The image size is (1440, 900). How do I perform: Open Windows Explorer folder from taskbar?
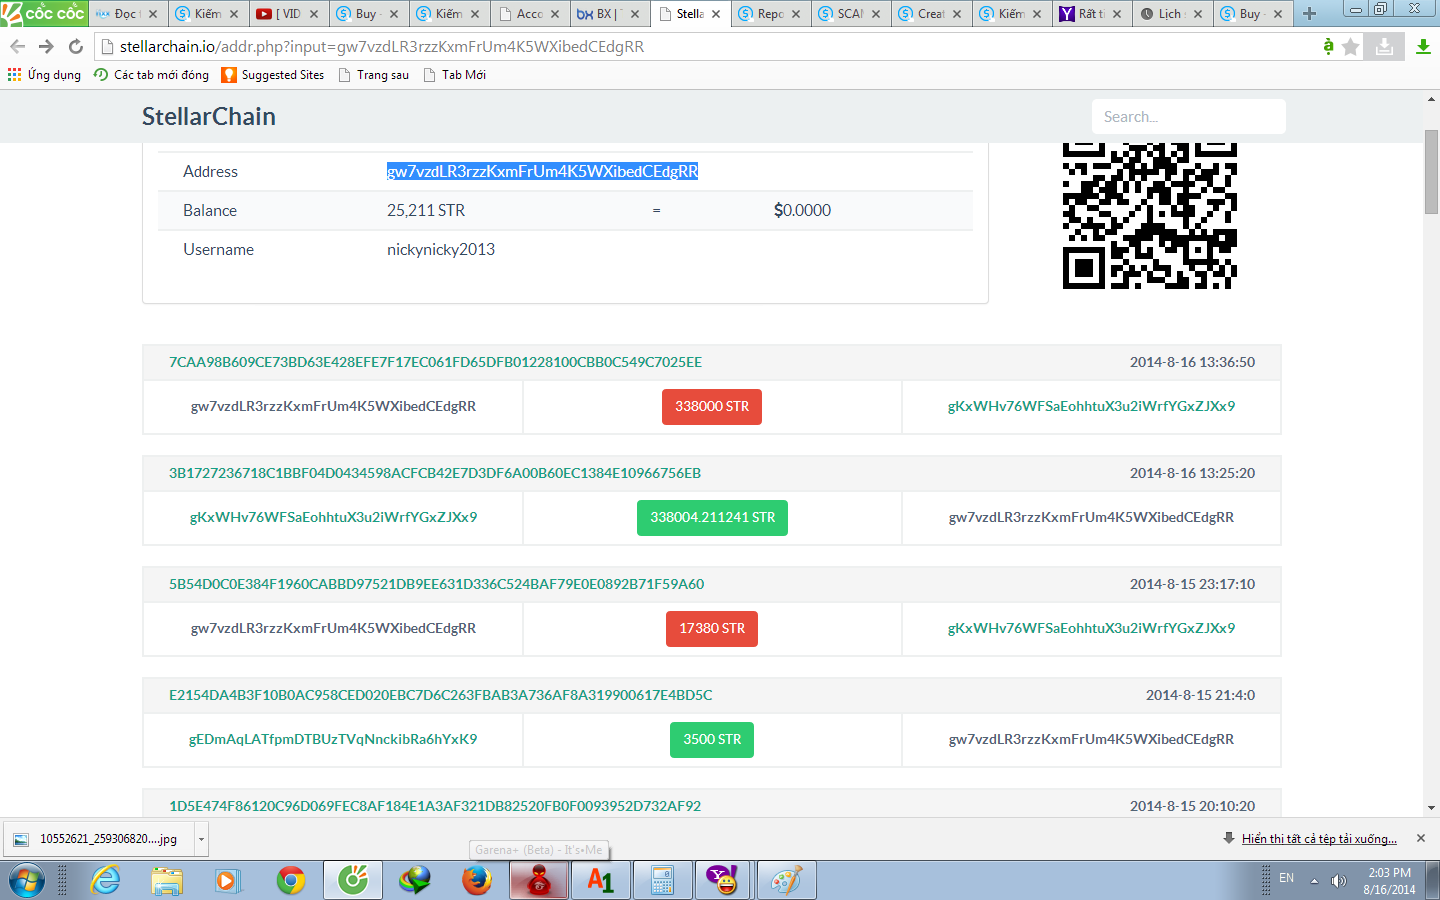pos(167,881)
